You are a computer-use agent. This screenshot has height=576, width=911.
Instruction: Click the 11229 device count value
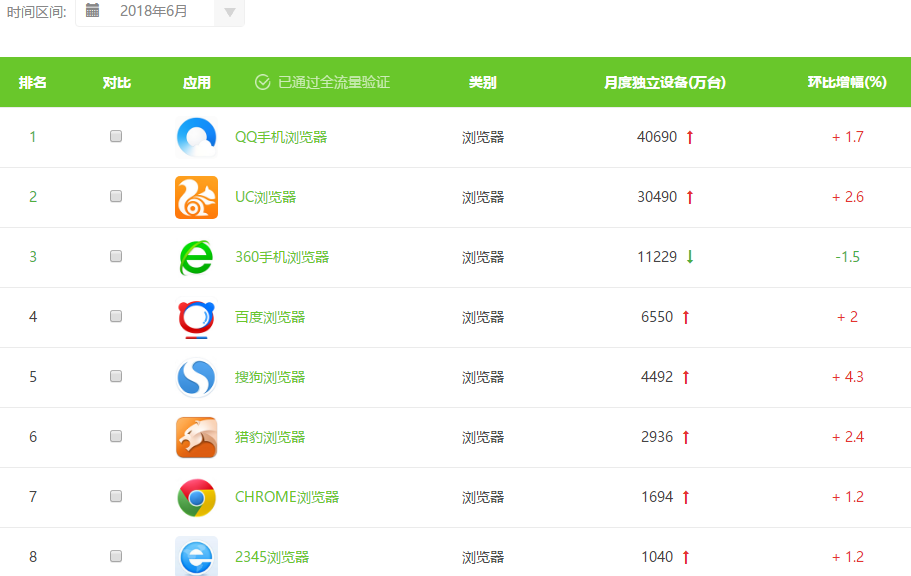click(x=657, y=257)
